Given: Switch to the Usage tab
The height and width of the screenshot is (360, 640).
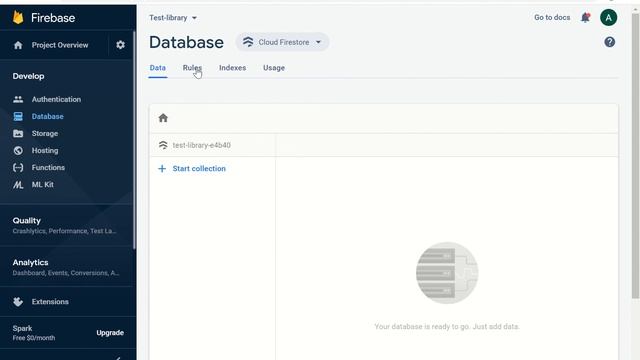Looking at the screenshot, I should [274, 68].
